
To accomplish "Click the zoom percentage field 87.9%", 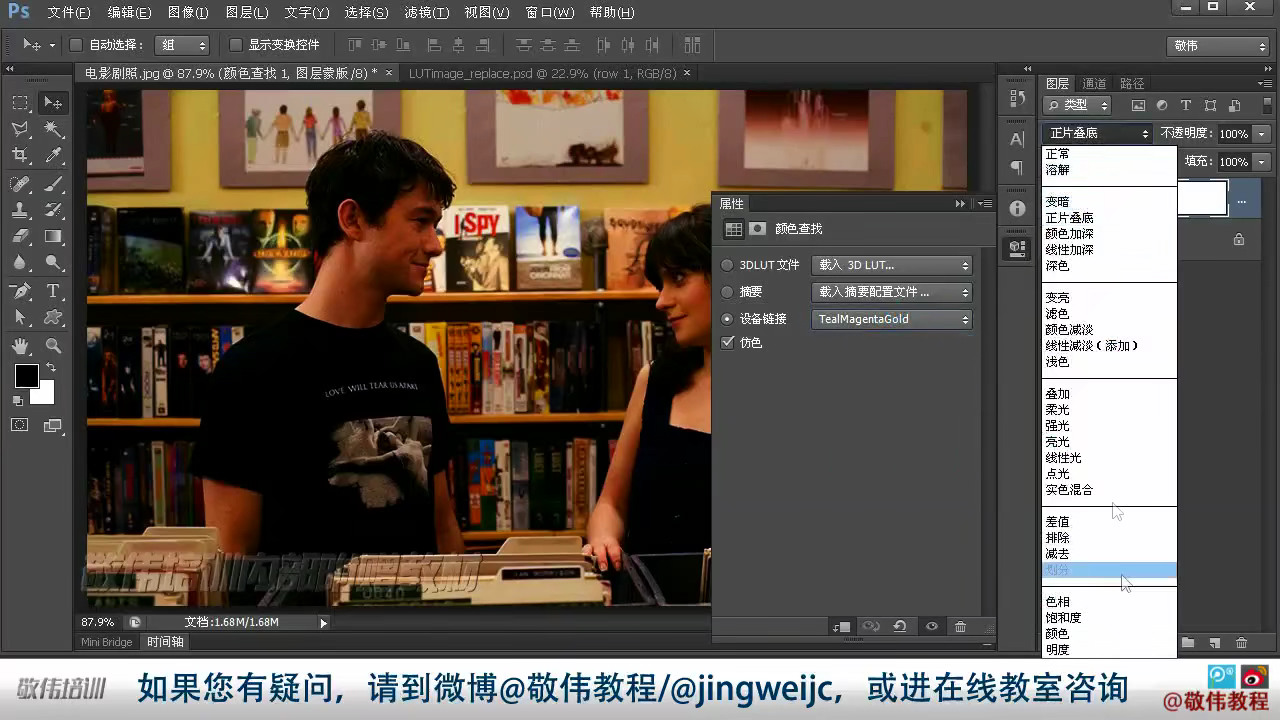I will 98,622.
